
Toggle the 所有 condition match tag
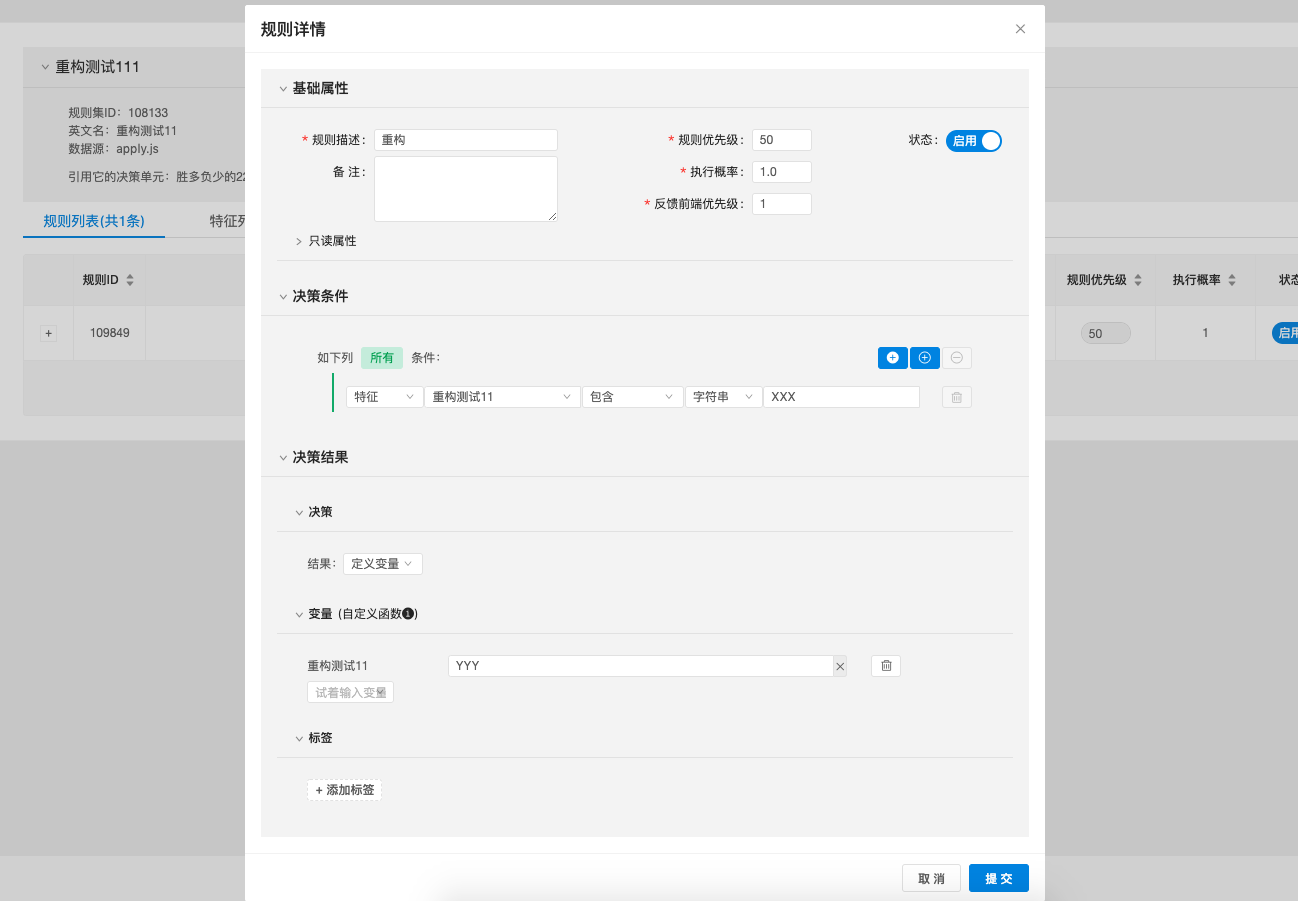[382, 358]
